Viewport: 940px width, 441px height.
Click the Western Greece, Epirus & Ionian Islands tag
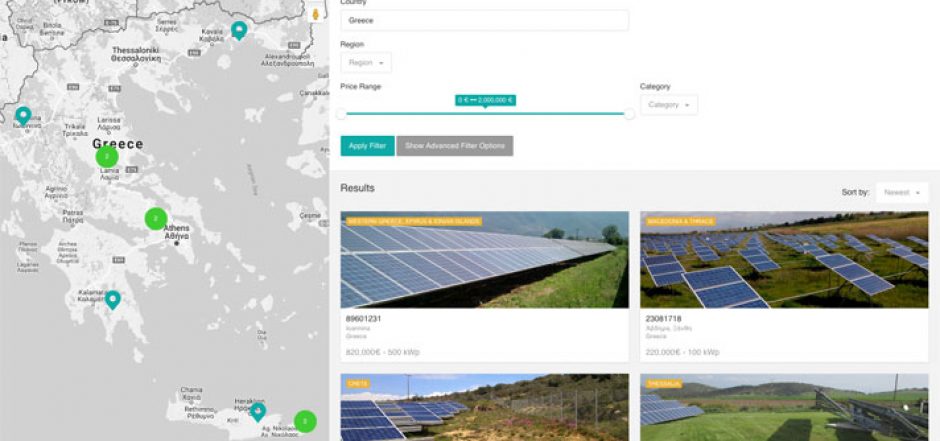pyautogui.click(x=414, y=222)
